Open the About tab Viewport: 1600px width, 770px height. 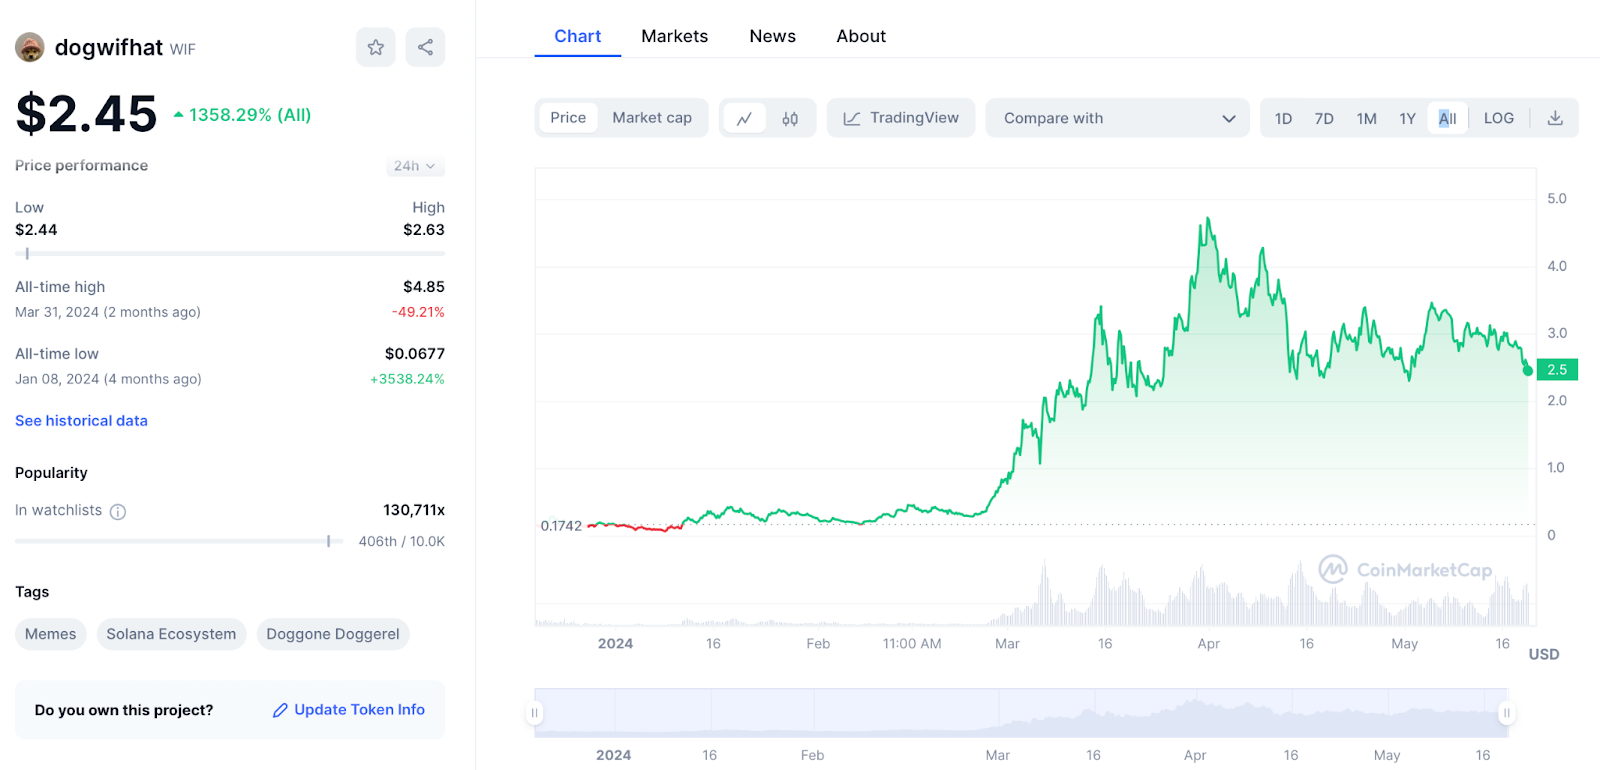click(861, 36)
